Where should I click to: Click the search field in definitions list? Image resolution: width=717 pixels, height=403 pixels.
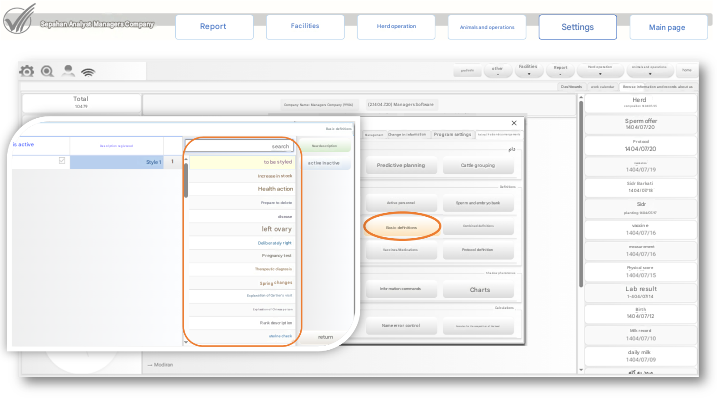click(x=240, y=146)
